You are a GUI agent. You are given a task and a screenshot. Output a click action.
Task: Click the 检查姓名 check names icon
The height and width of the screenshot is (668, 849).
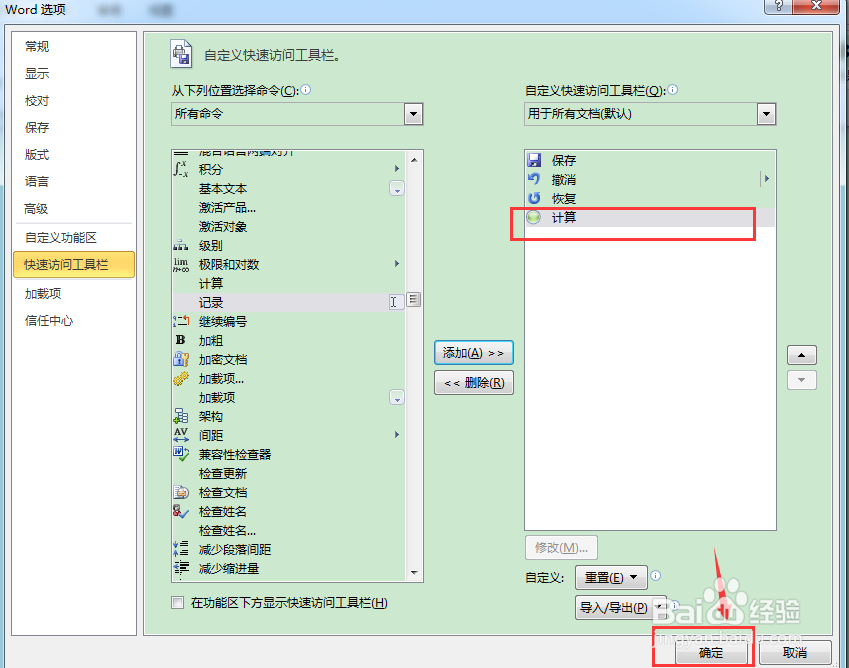180,511
